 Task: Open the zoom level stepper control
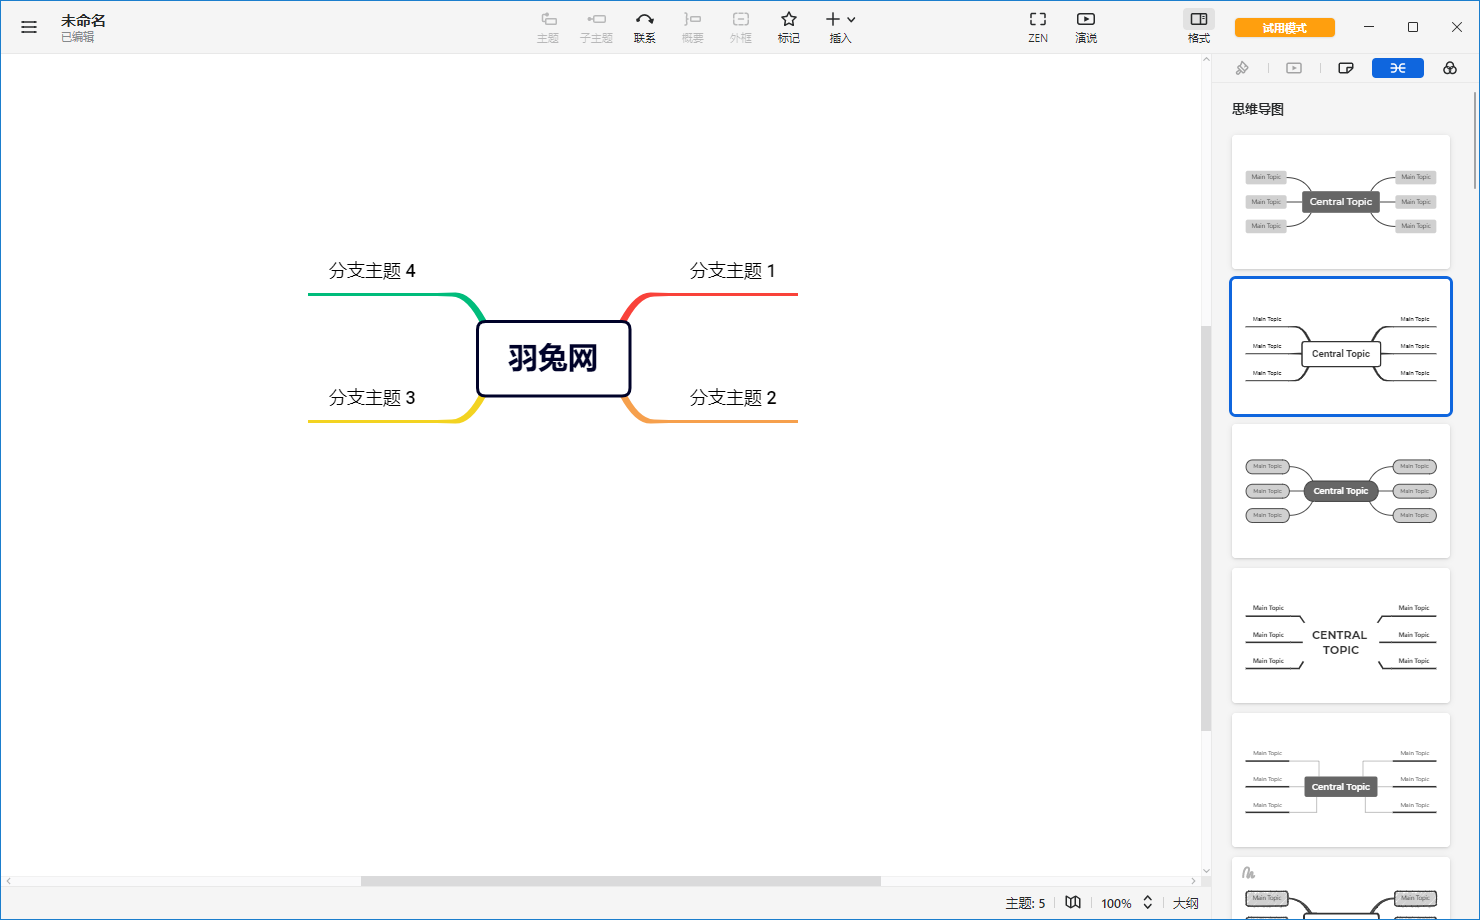pyautogui.click(x=1147, y=902)
